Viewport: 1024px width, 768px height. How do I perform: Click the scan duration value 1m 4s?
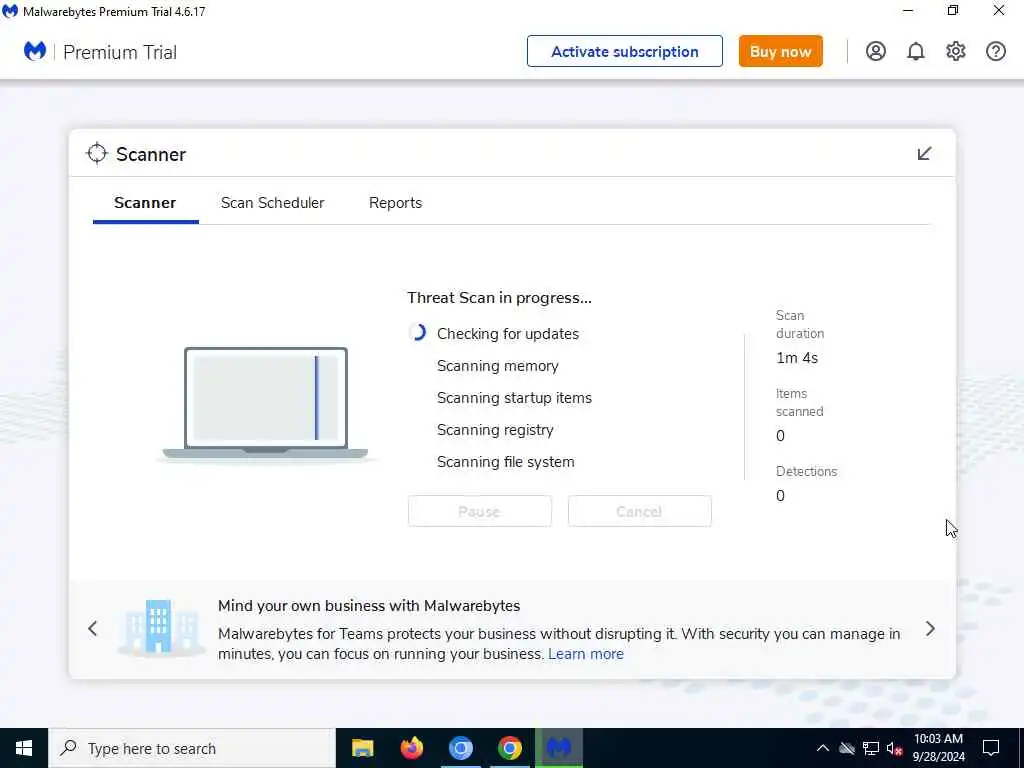[797, 358]
